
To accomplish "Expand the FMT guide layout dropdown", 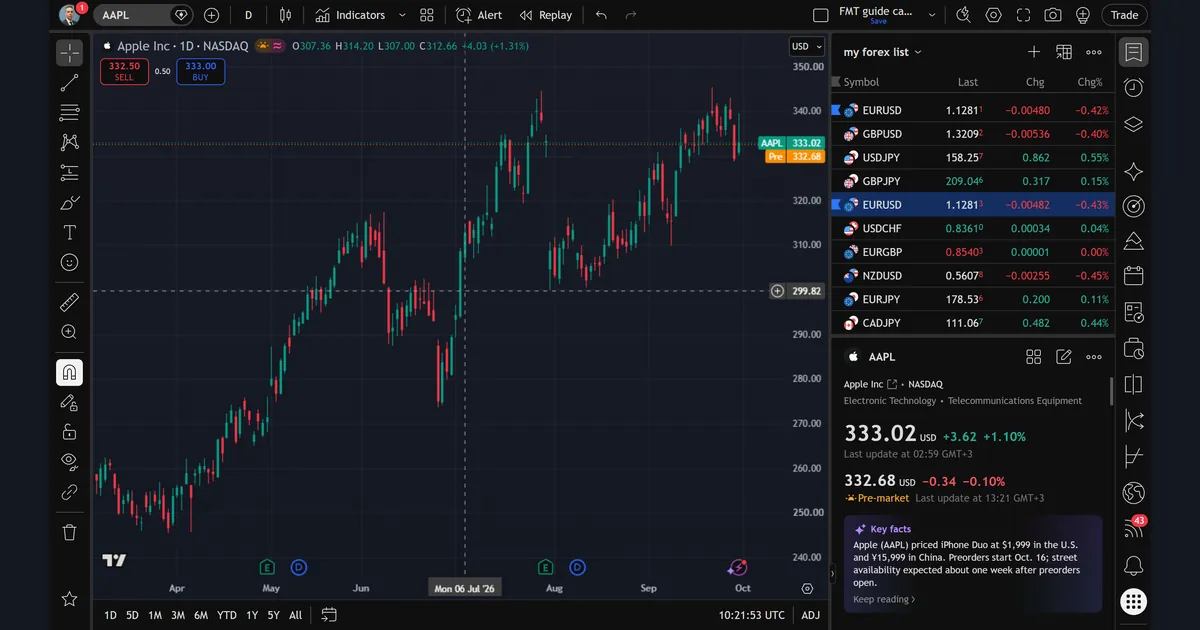I will pyautogui.click(x=932, y=15).
